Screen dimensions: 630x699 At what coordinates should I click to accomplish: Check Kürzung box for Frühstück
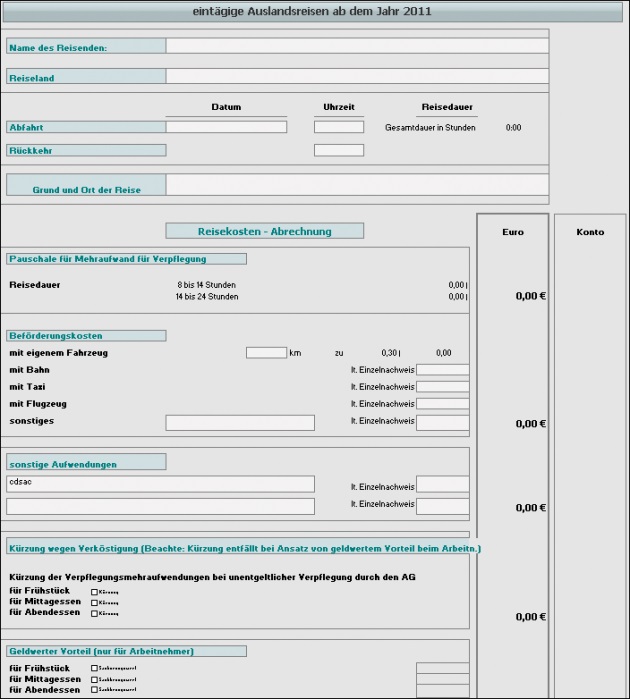[95, 592]
